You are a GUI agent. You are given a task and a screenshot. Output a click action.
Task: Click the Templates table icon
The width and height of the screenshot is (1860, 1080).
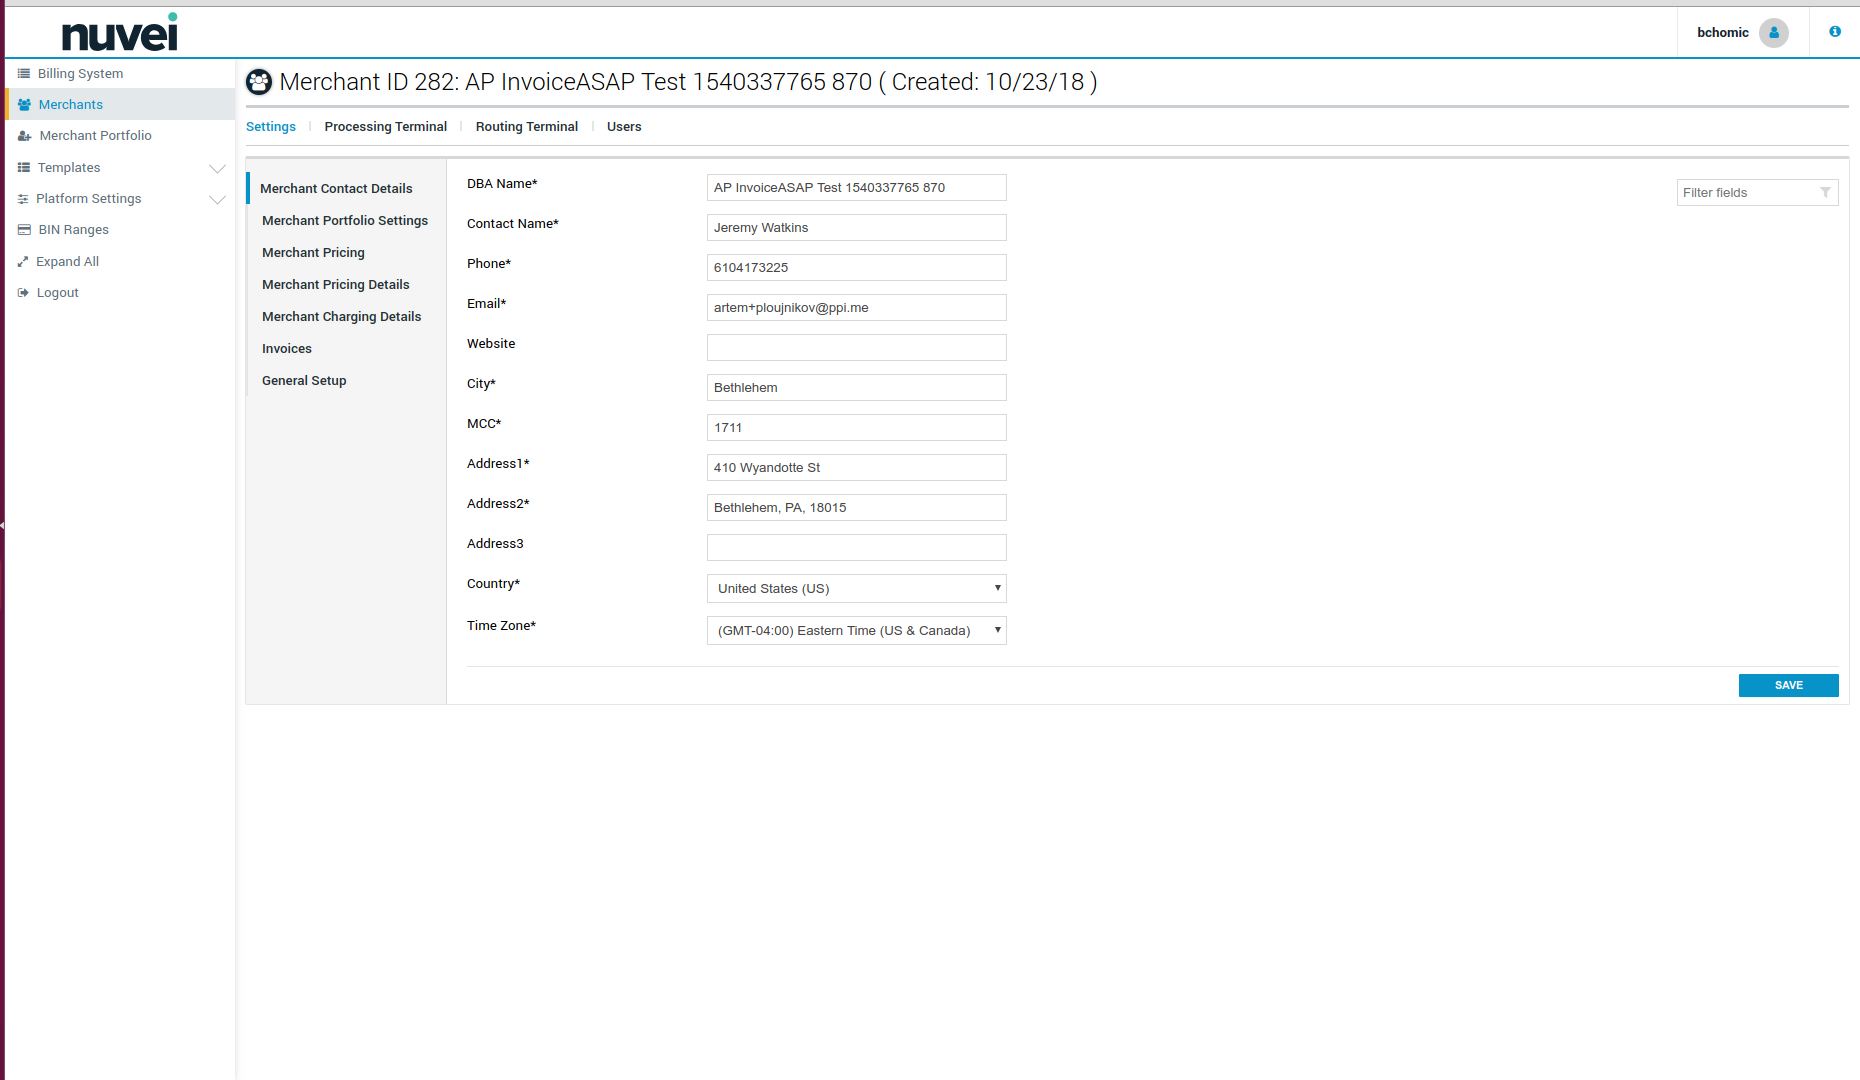(x=24, y=168)
